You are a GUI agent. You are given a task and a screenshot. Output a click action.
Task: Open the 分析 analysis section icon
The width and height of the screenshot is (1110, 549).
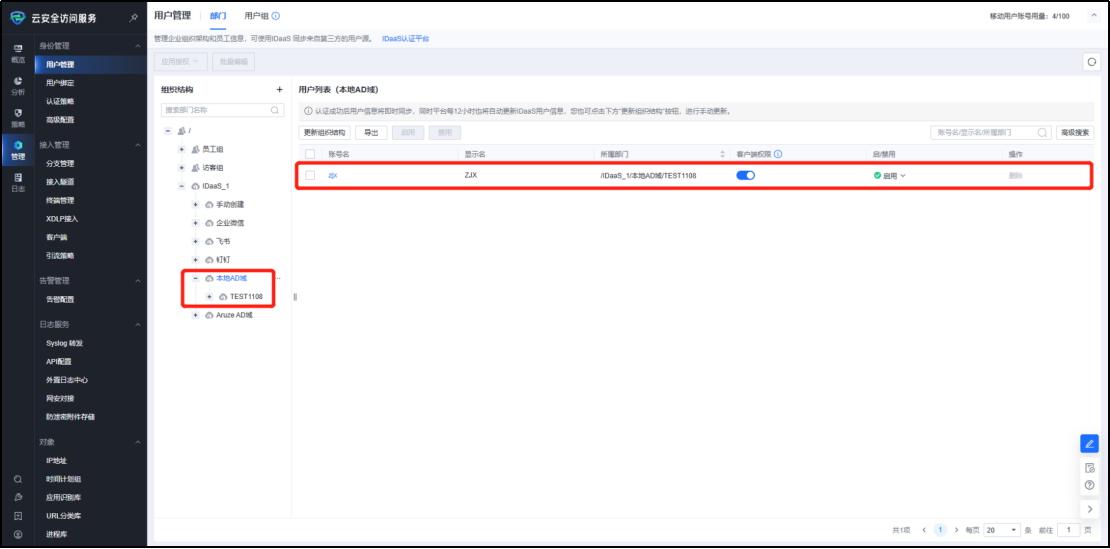pos(17,84)
